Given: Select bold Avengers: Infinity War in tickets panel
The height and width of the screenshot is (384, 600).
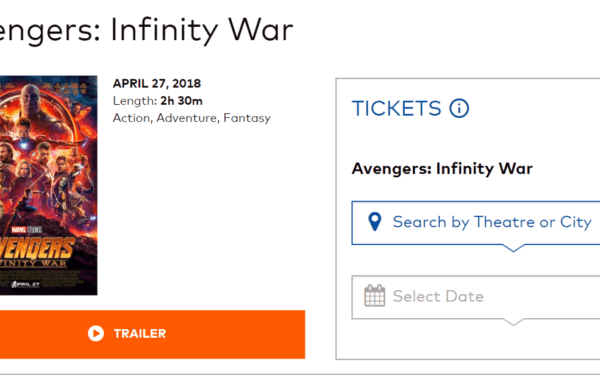Looking at the screenshot, I should click(x=442, y=169).
